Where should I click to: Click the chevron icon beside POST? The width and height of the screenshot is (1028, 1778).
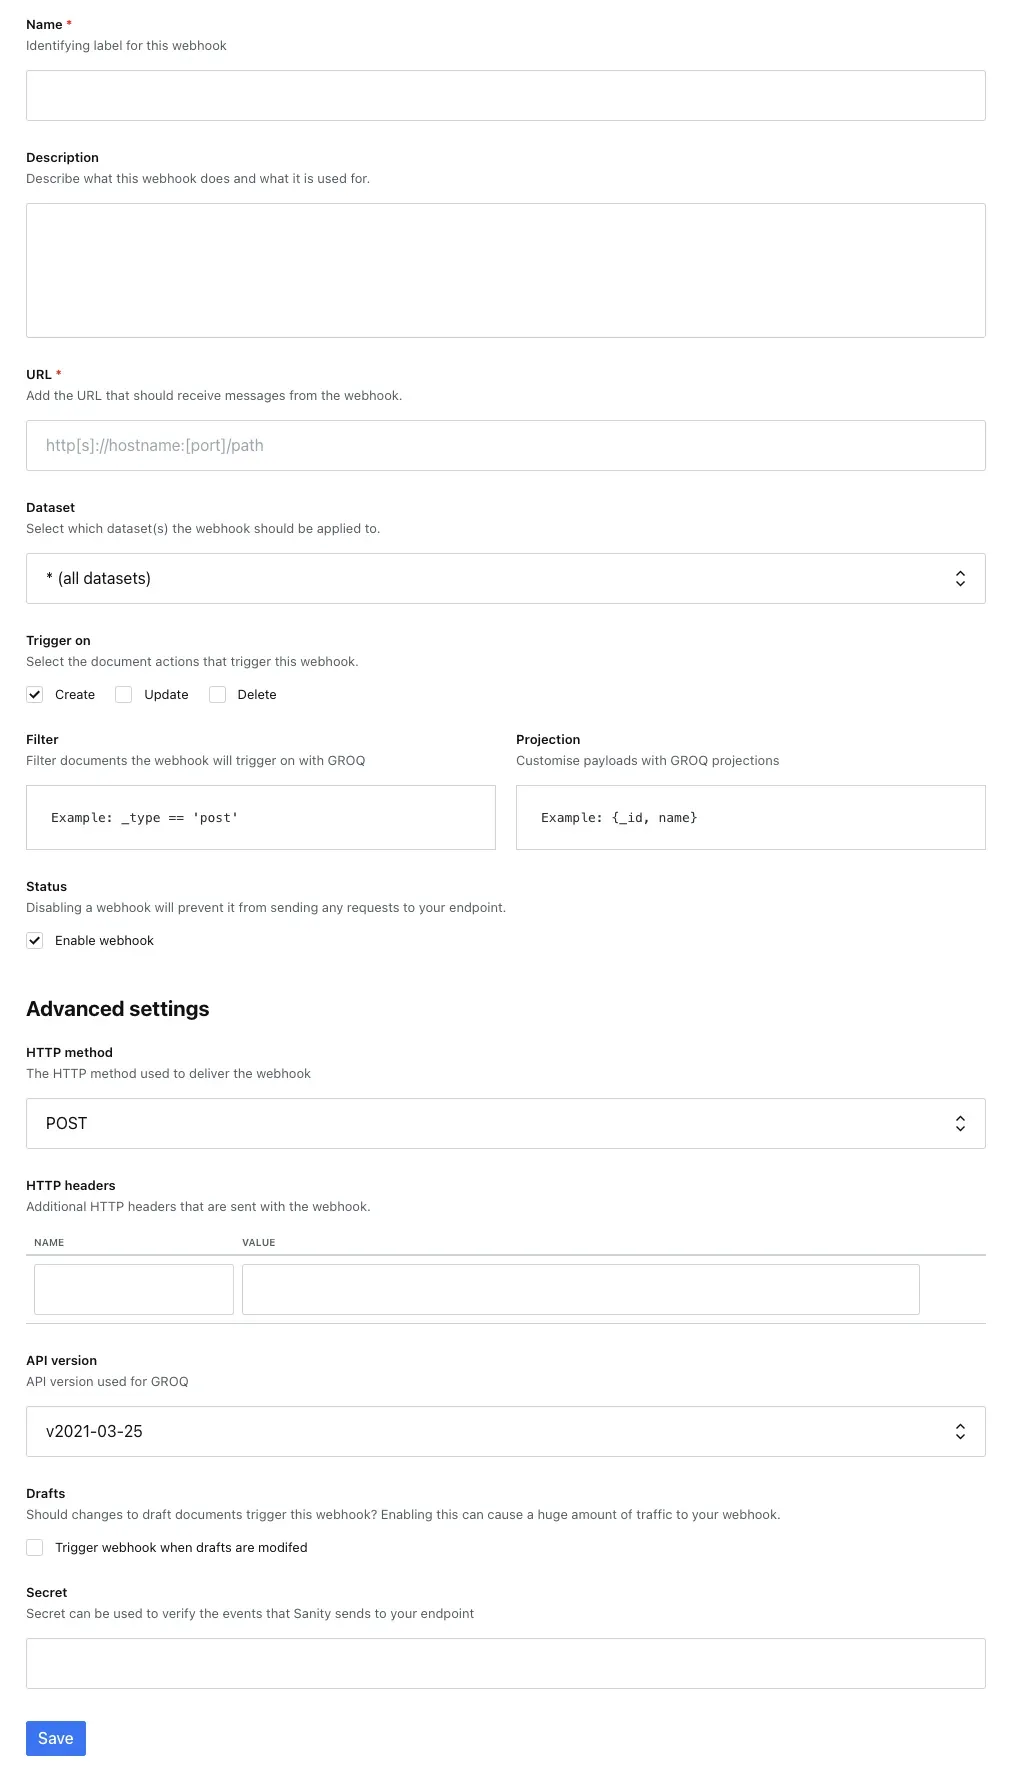tap(960, 1123)
